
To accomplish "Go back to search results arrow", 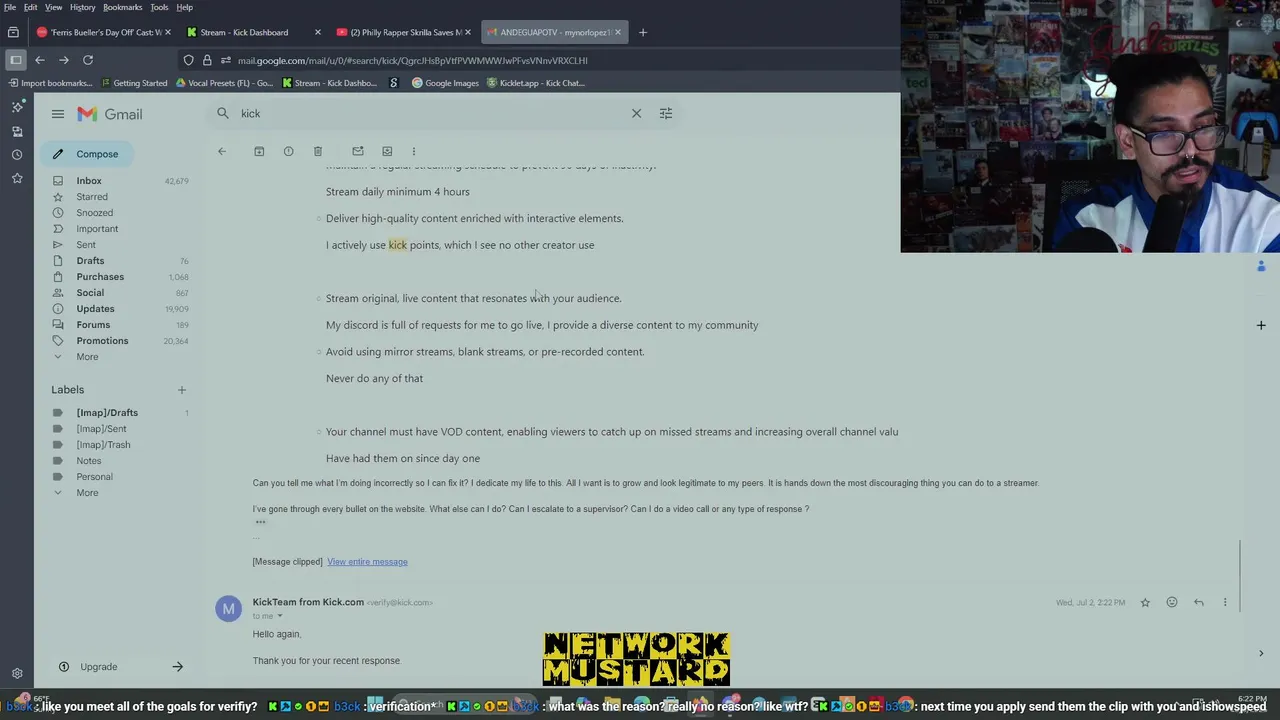I will tap(222, 151).
